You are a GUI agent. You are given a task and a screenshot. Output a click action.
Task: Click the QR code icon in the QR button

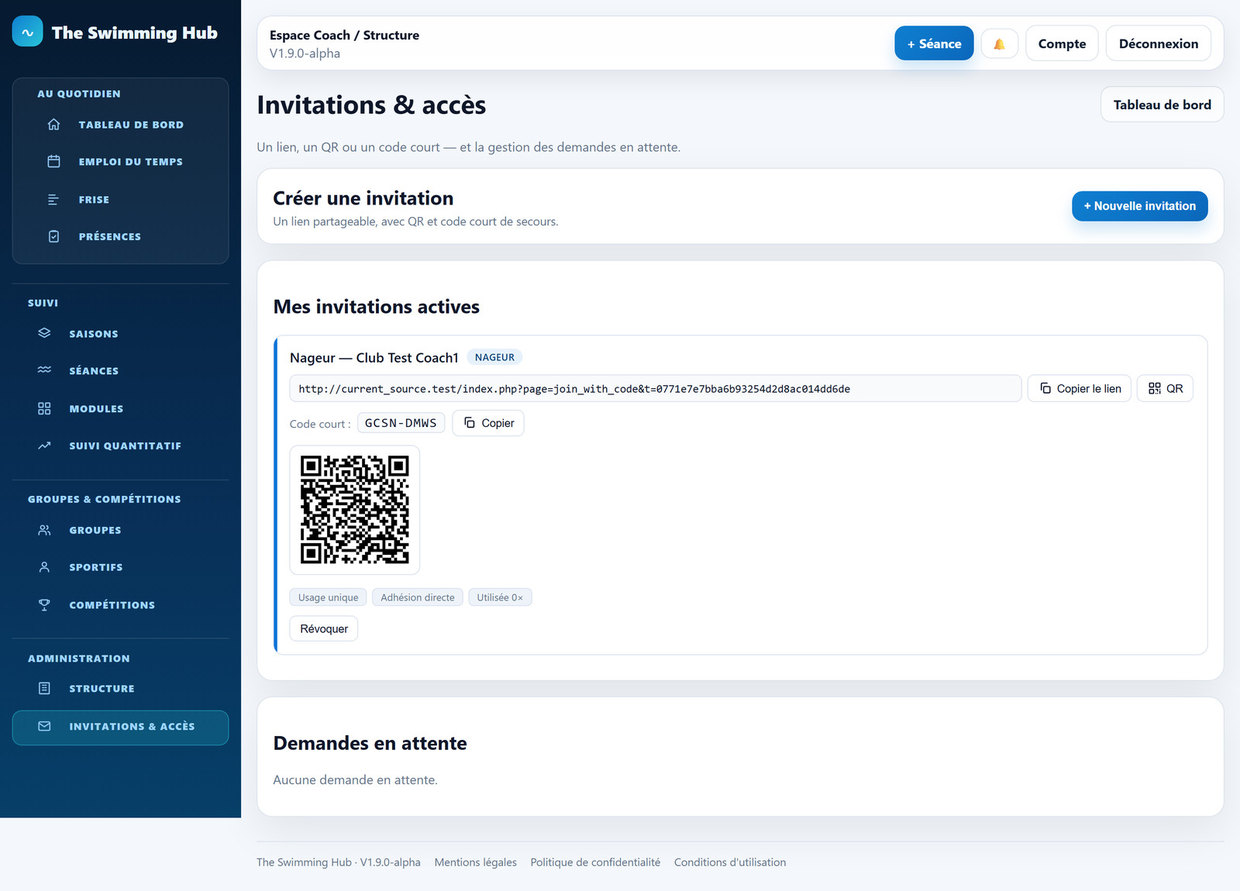(x=1155, y=389)
